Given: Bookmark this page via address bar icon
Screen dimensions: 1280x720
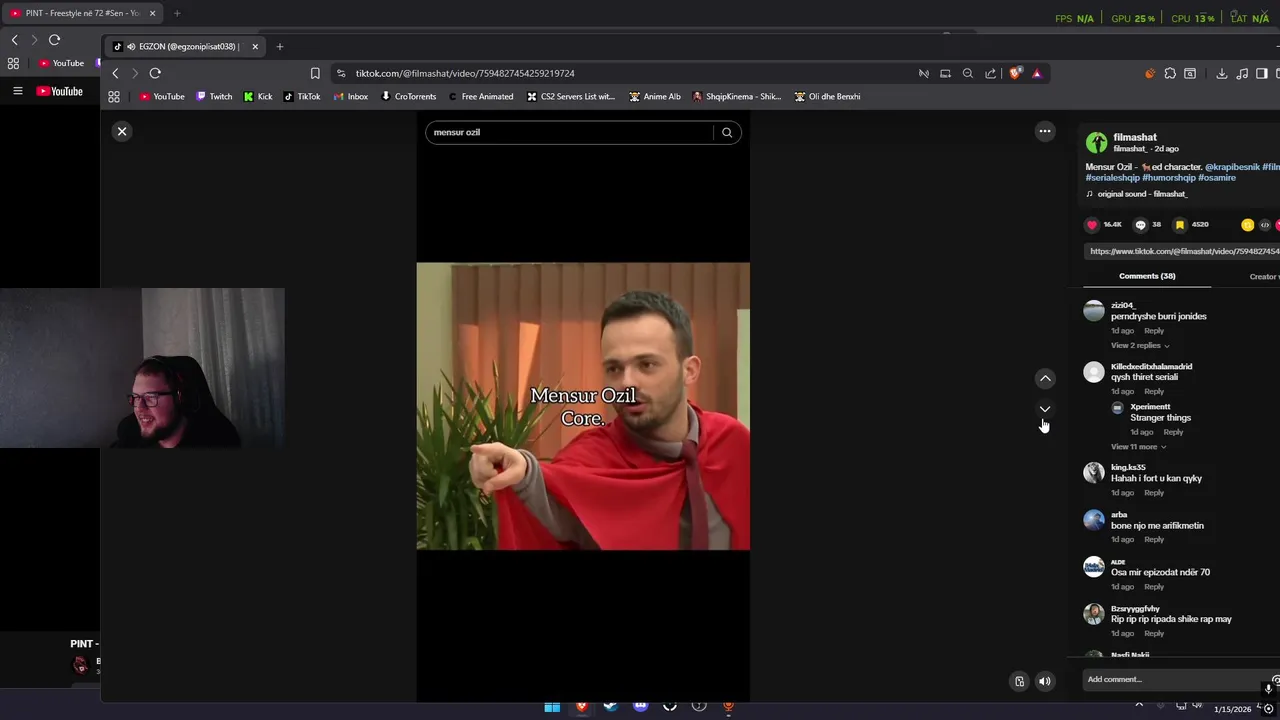Looking at the screenshot, I should [315, 73].
